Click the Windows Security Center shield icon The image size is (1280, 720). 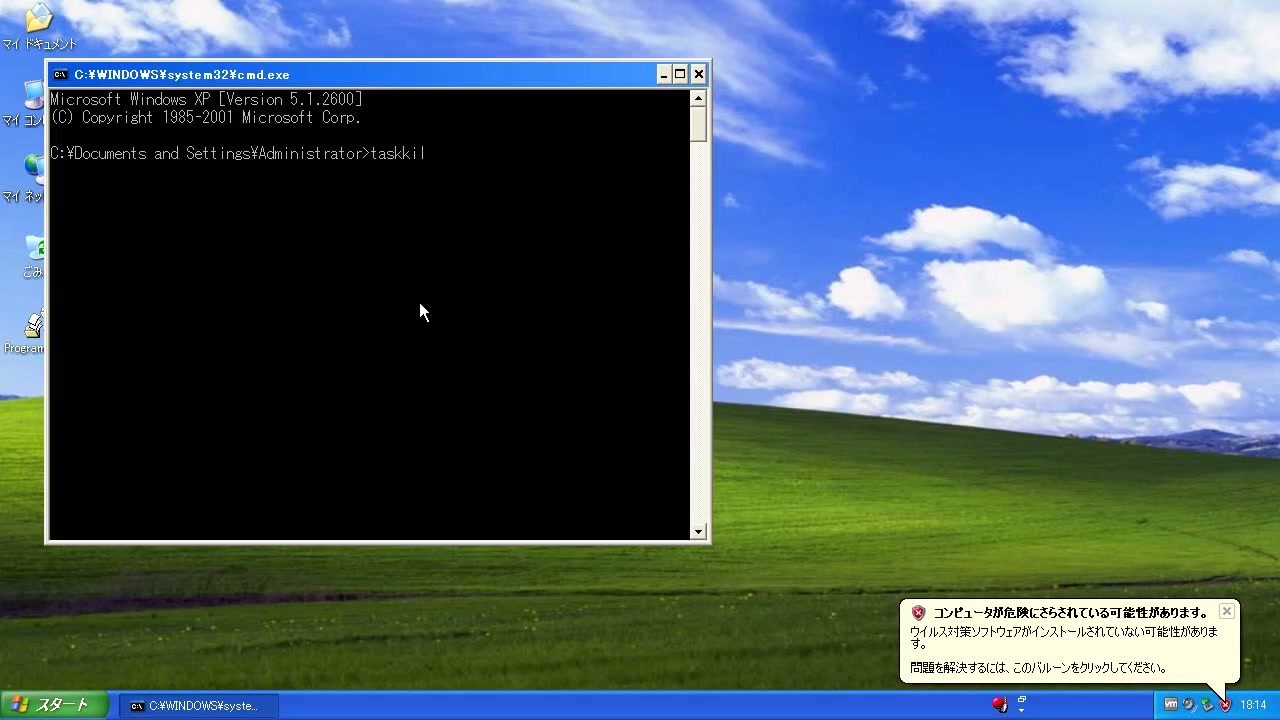(x=1225, y=706)
